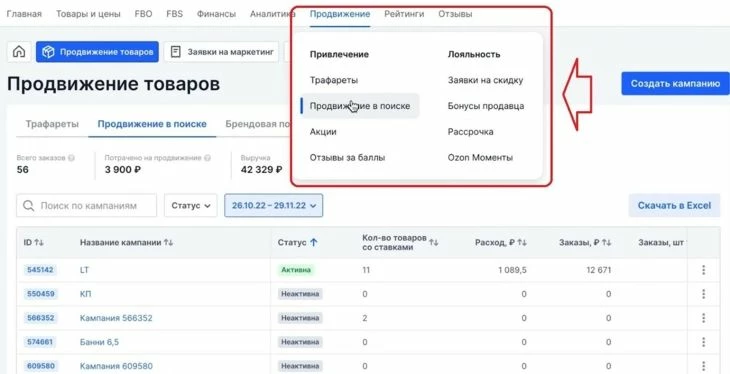Sort by Кол-во товаров со ставками arrows

click(x=433, y=242)
